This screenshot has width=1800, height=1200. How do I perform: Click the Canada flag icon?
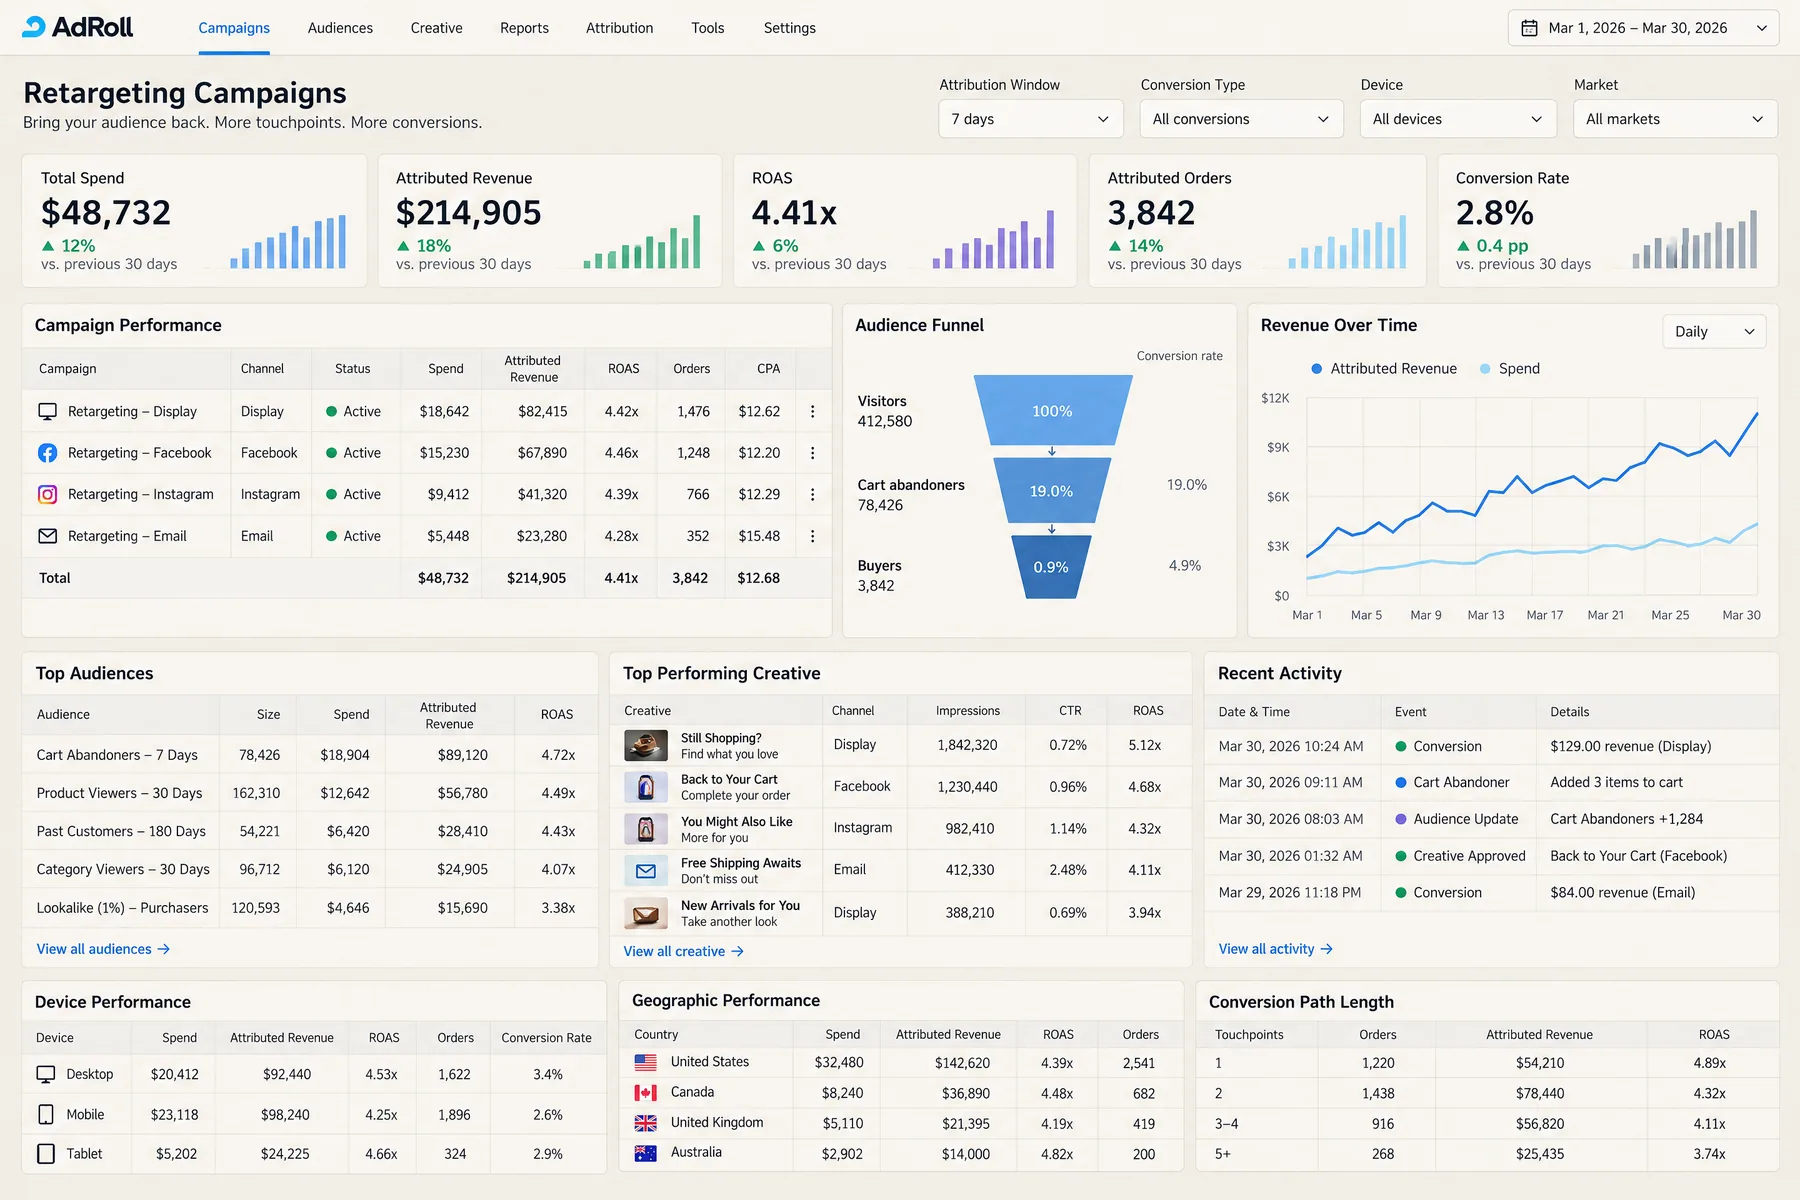[646, 1093]
